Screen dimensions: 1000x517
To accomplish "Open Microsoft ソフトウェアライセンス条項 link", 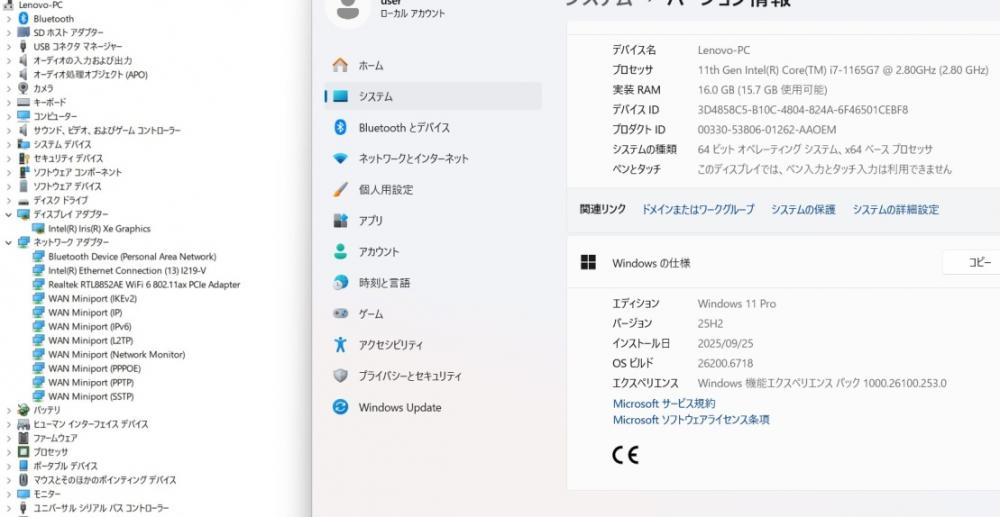I will pyautogui.click(x=691, y=419).
